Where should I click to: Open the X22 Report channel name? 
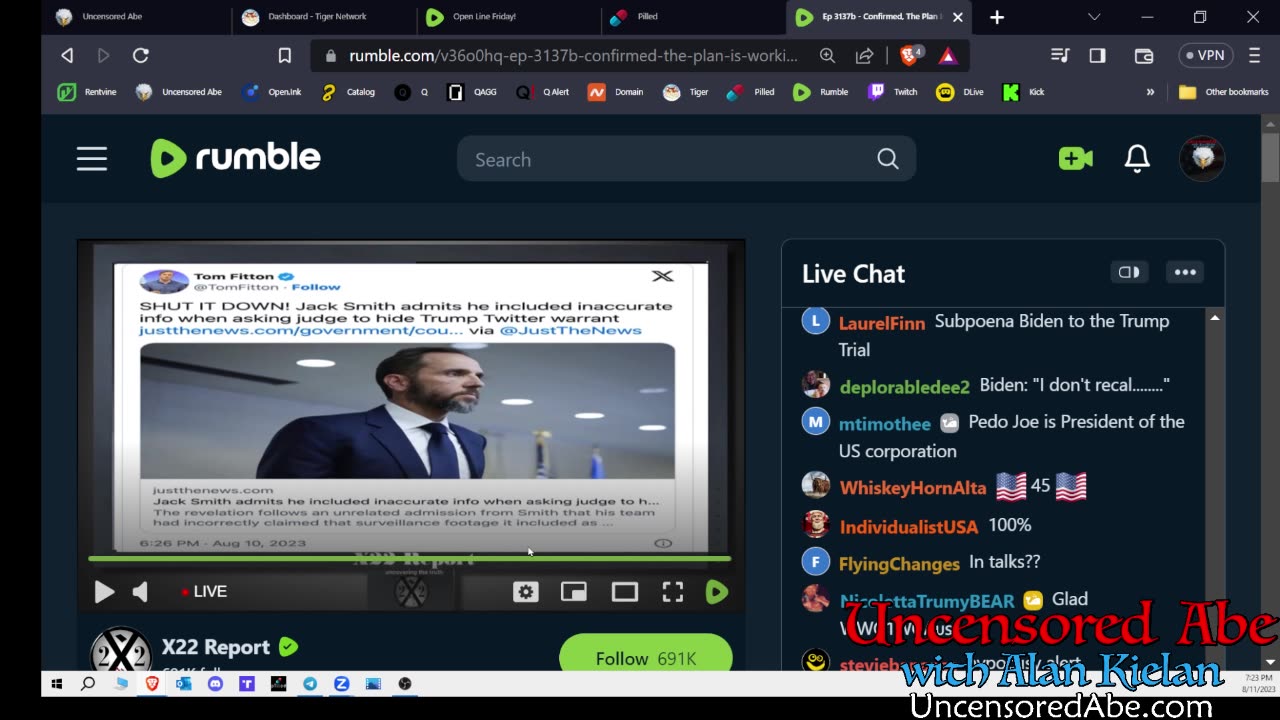pos(216,647)
